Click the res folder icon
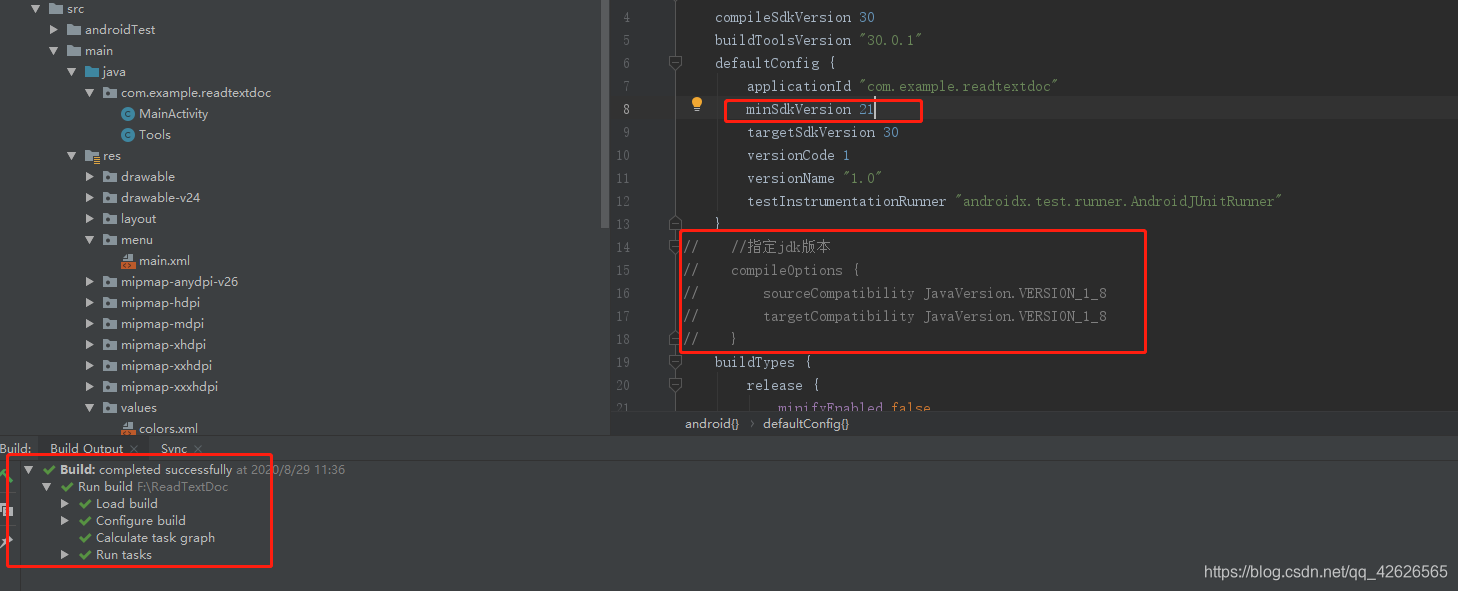Image resolution: width=1458 pixels, height=591 pixels. [92, 156]
